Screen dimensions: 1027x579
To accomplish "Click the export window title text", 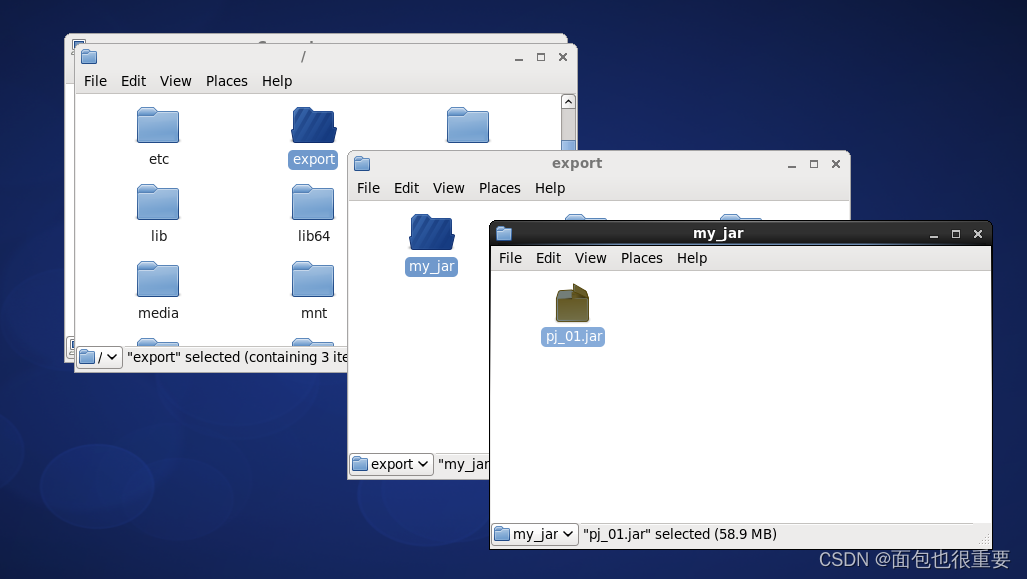I will coord(576,164).
